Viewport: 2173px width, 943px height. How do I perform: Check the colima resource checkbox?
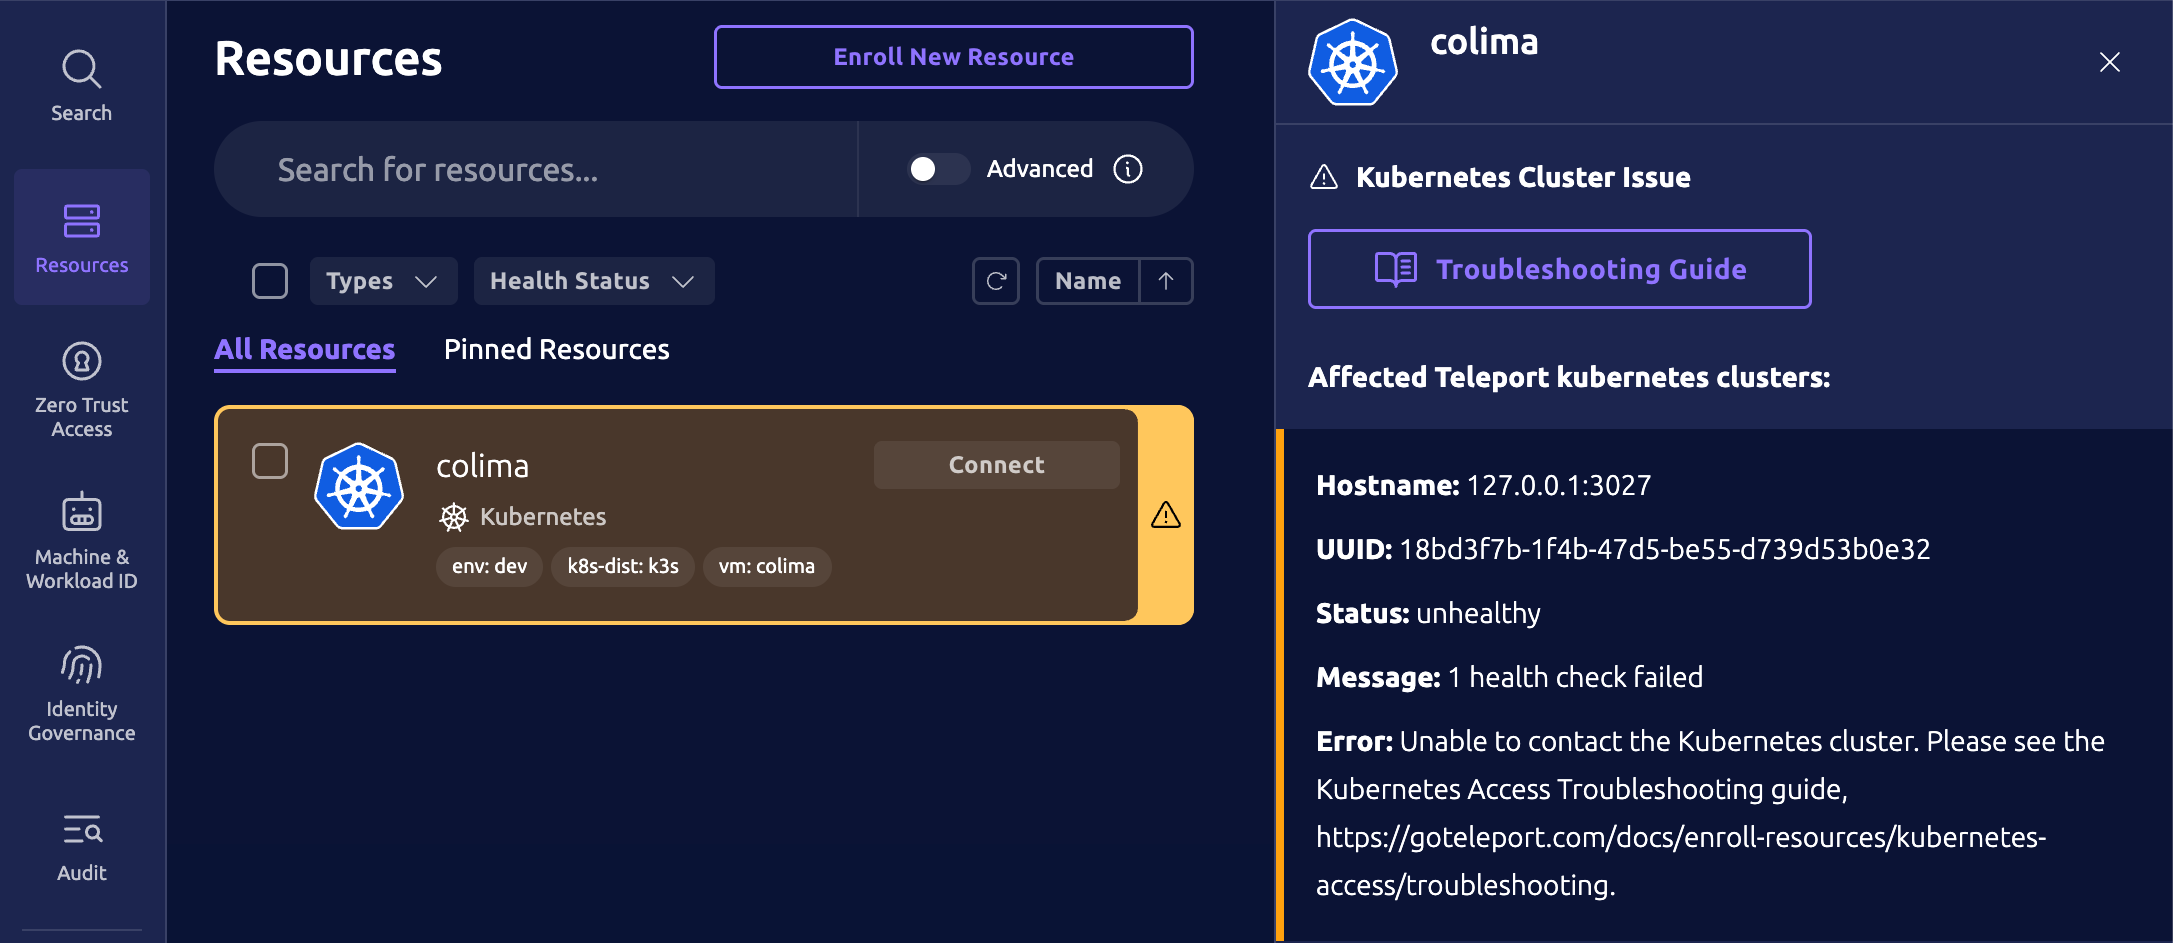point(268,461)
